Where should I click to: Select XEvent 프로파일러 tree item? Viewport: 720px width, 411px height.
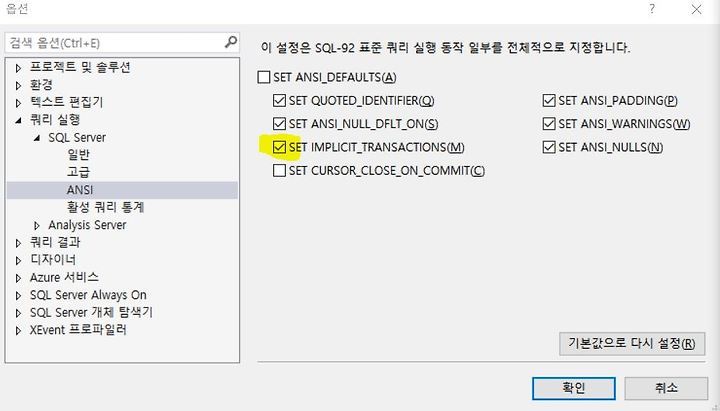pyautogui.click(x=78, y=330)
